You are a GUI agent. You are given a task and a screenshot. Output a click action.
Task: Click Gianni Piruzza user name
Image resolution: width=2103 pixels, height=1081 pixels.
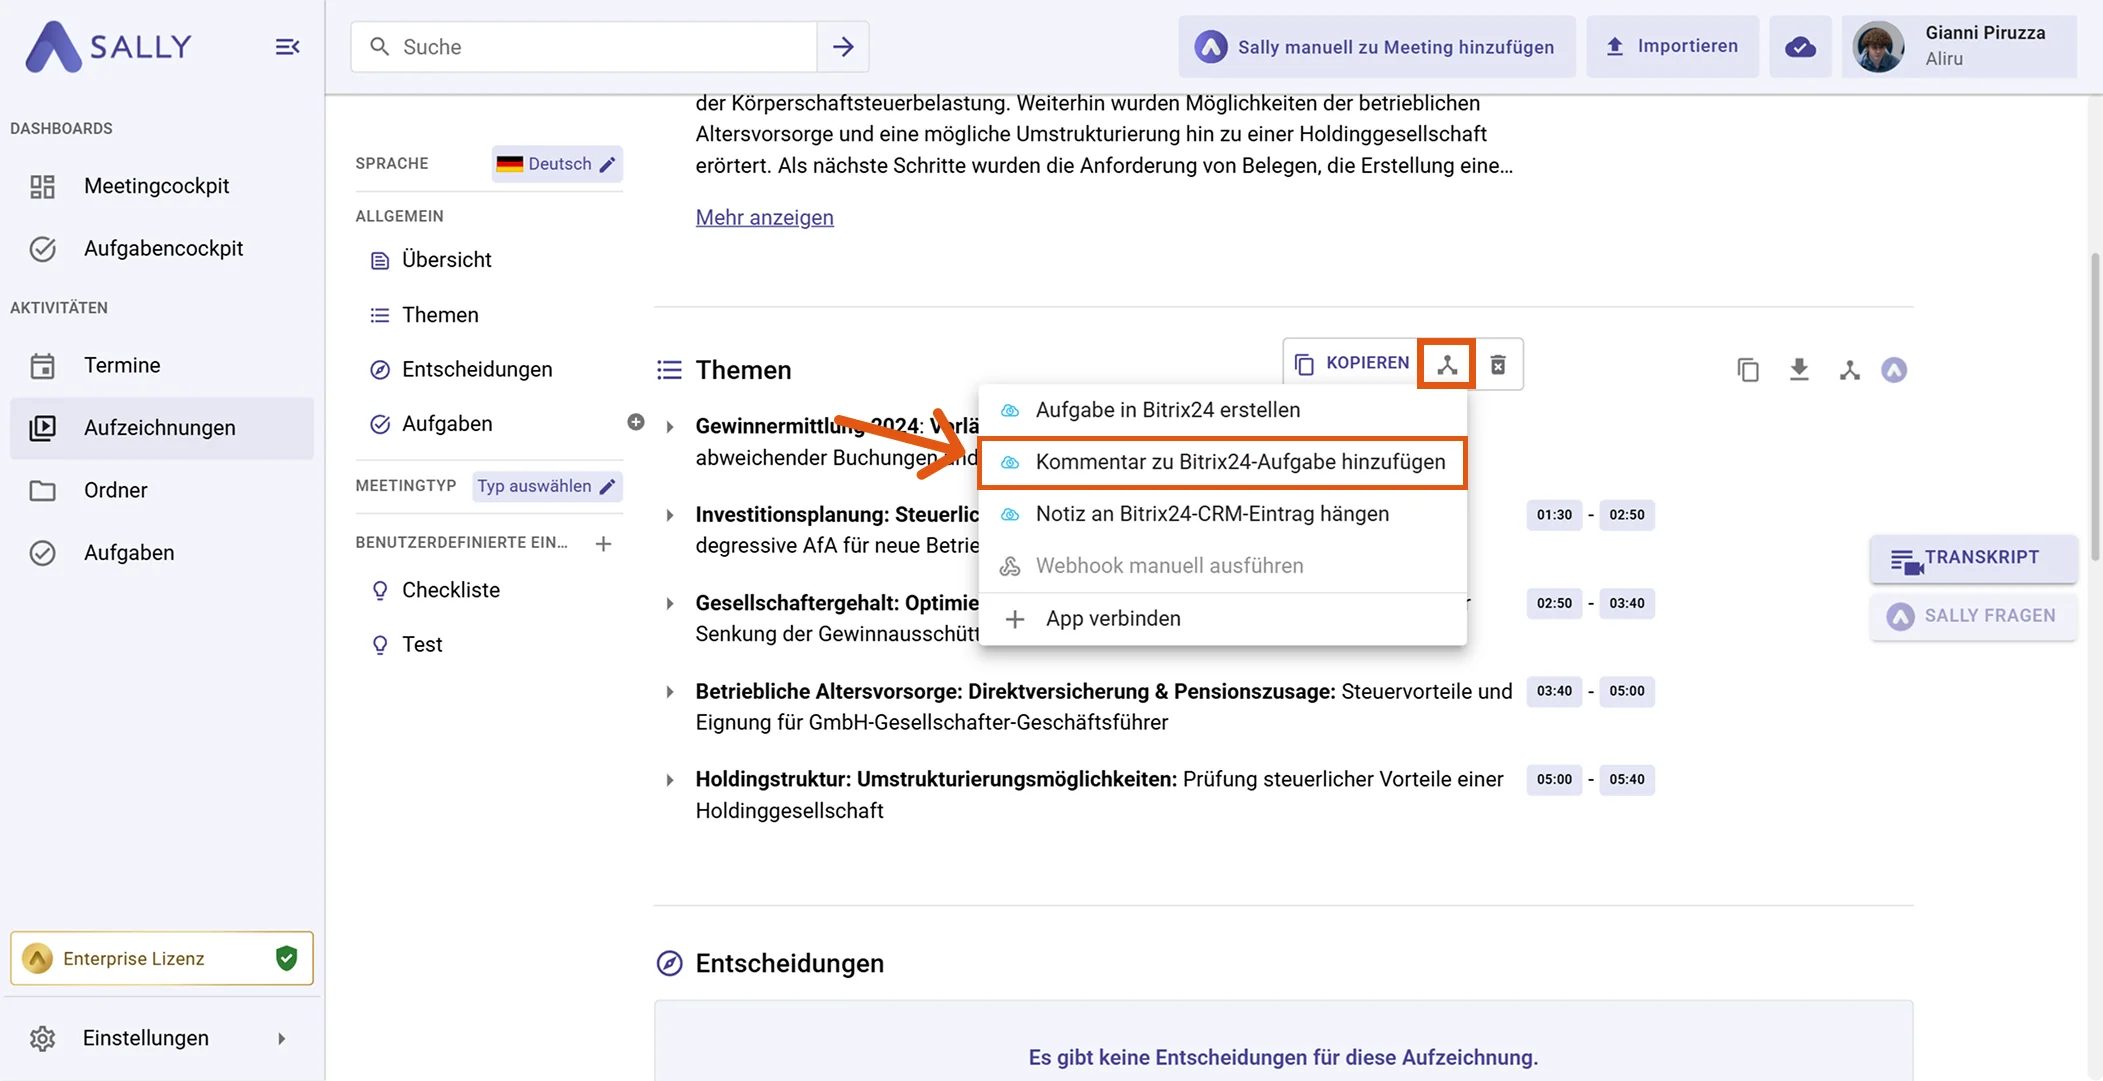tap(1985, 33)
